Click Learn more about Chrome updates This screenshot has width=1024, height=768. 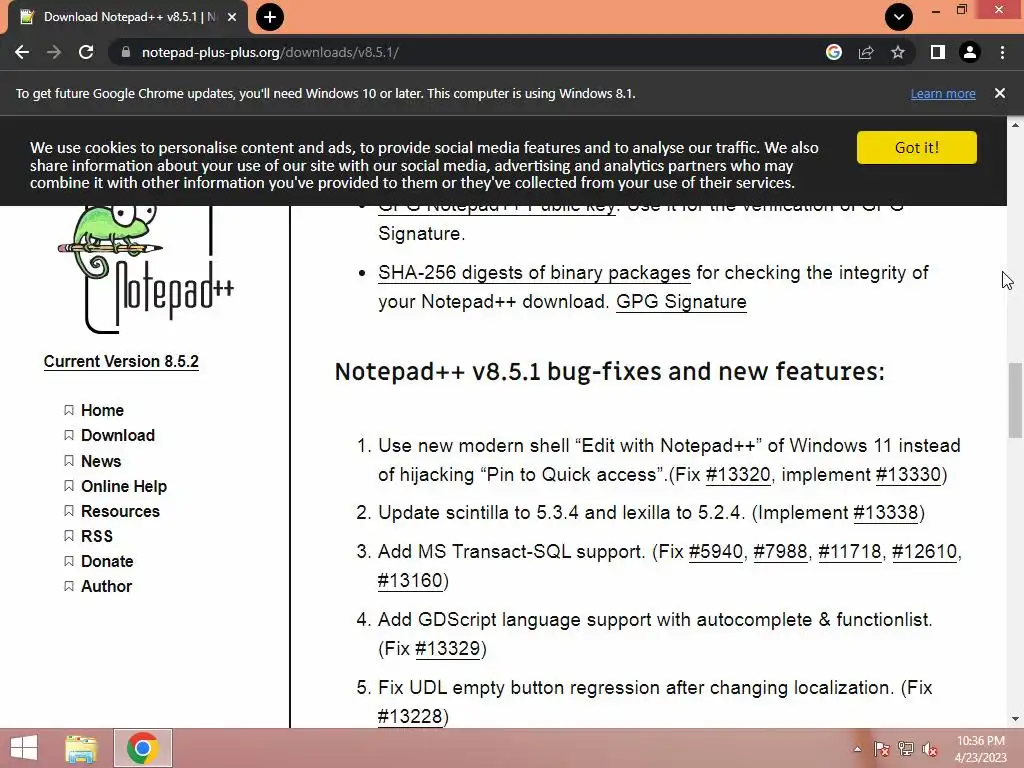click(x=943, y=94)
